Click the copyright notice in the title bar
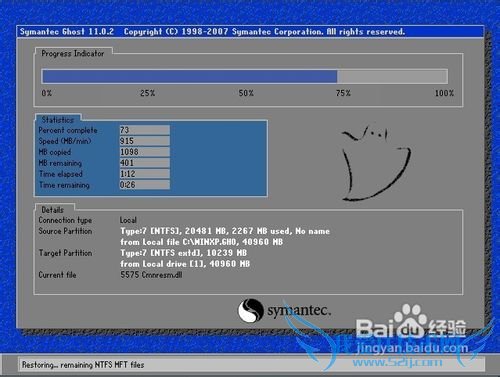This screenshot has height=377, width=500. click(264, 32)
